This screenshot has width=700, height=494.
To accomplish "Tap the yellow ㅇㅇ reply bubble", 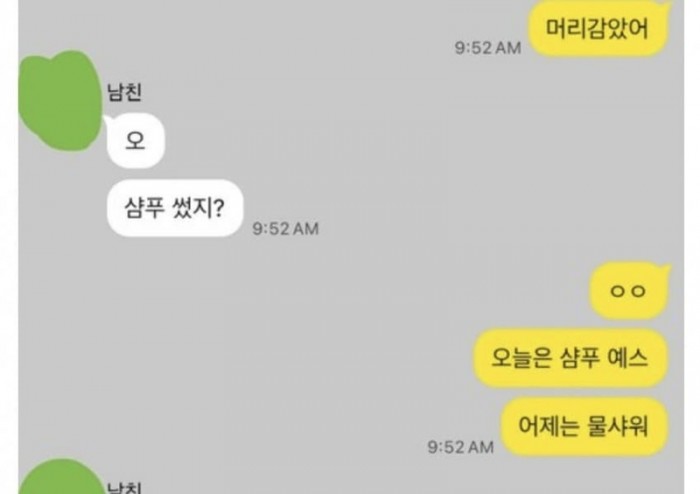I will click(x=629, y=291).
